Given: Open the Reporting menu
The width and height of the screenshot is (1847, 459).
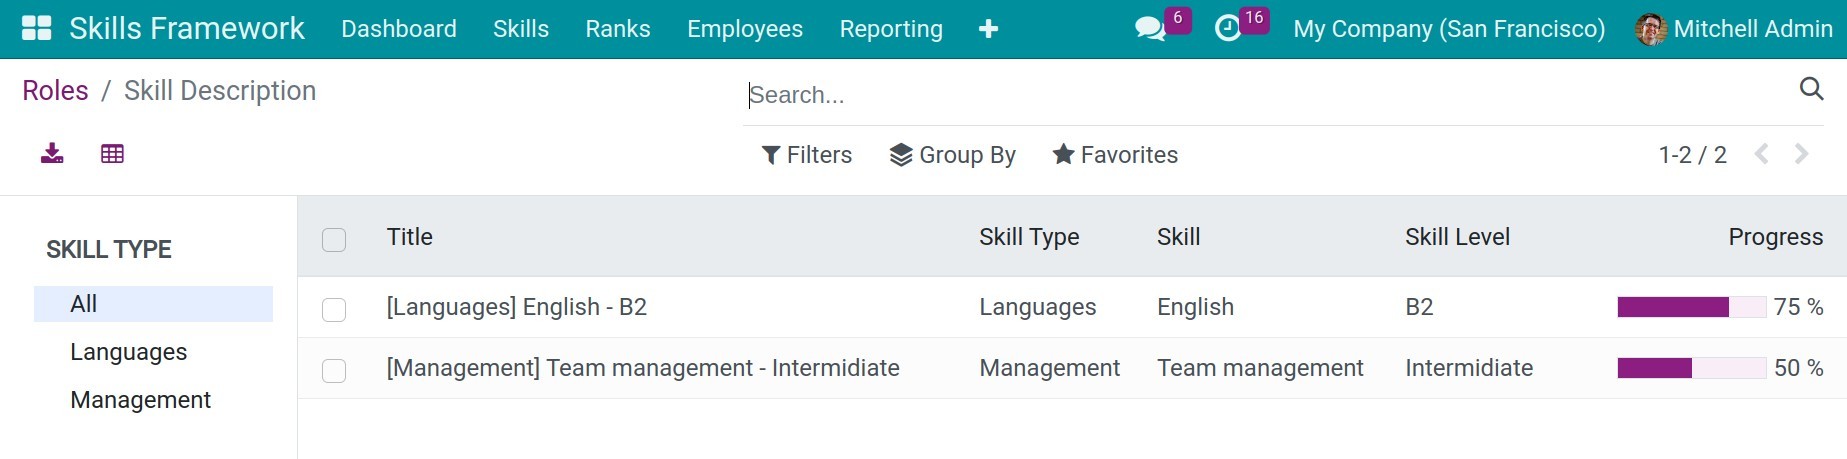Looking at the screenshot, I should click(x=891, y=29).
